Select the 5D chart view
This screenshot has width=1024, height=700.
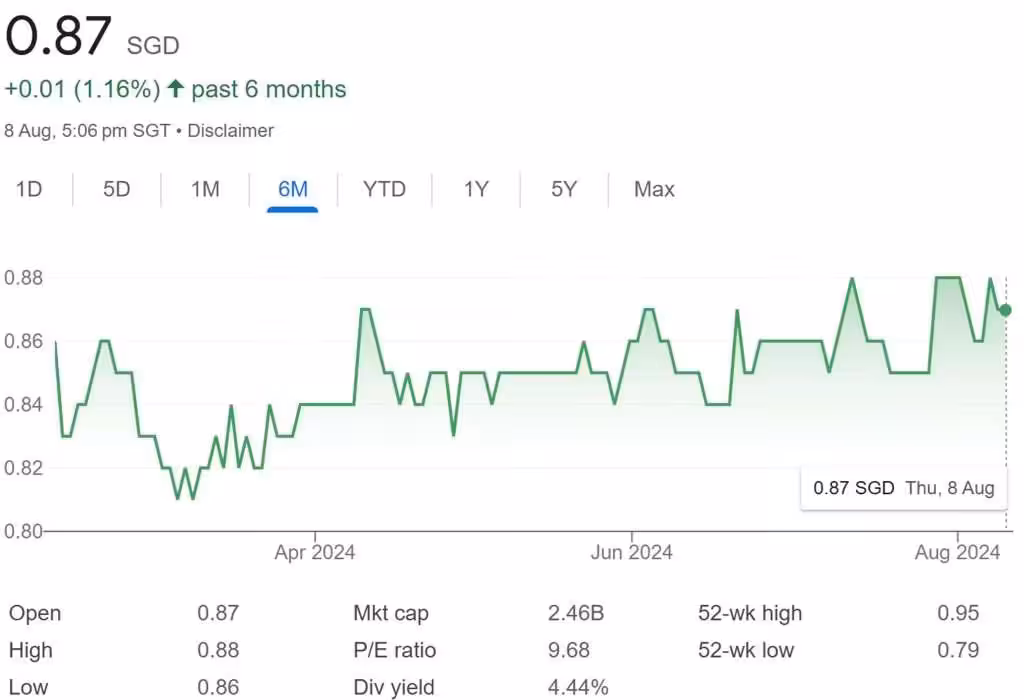(115, 189)
